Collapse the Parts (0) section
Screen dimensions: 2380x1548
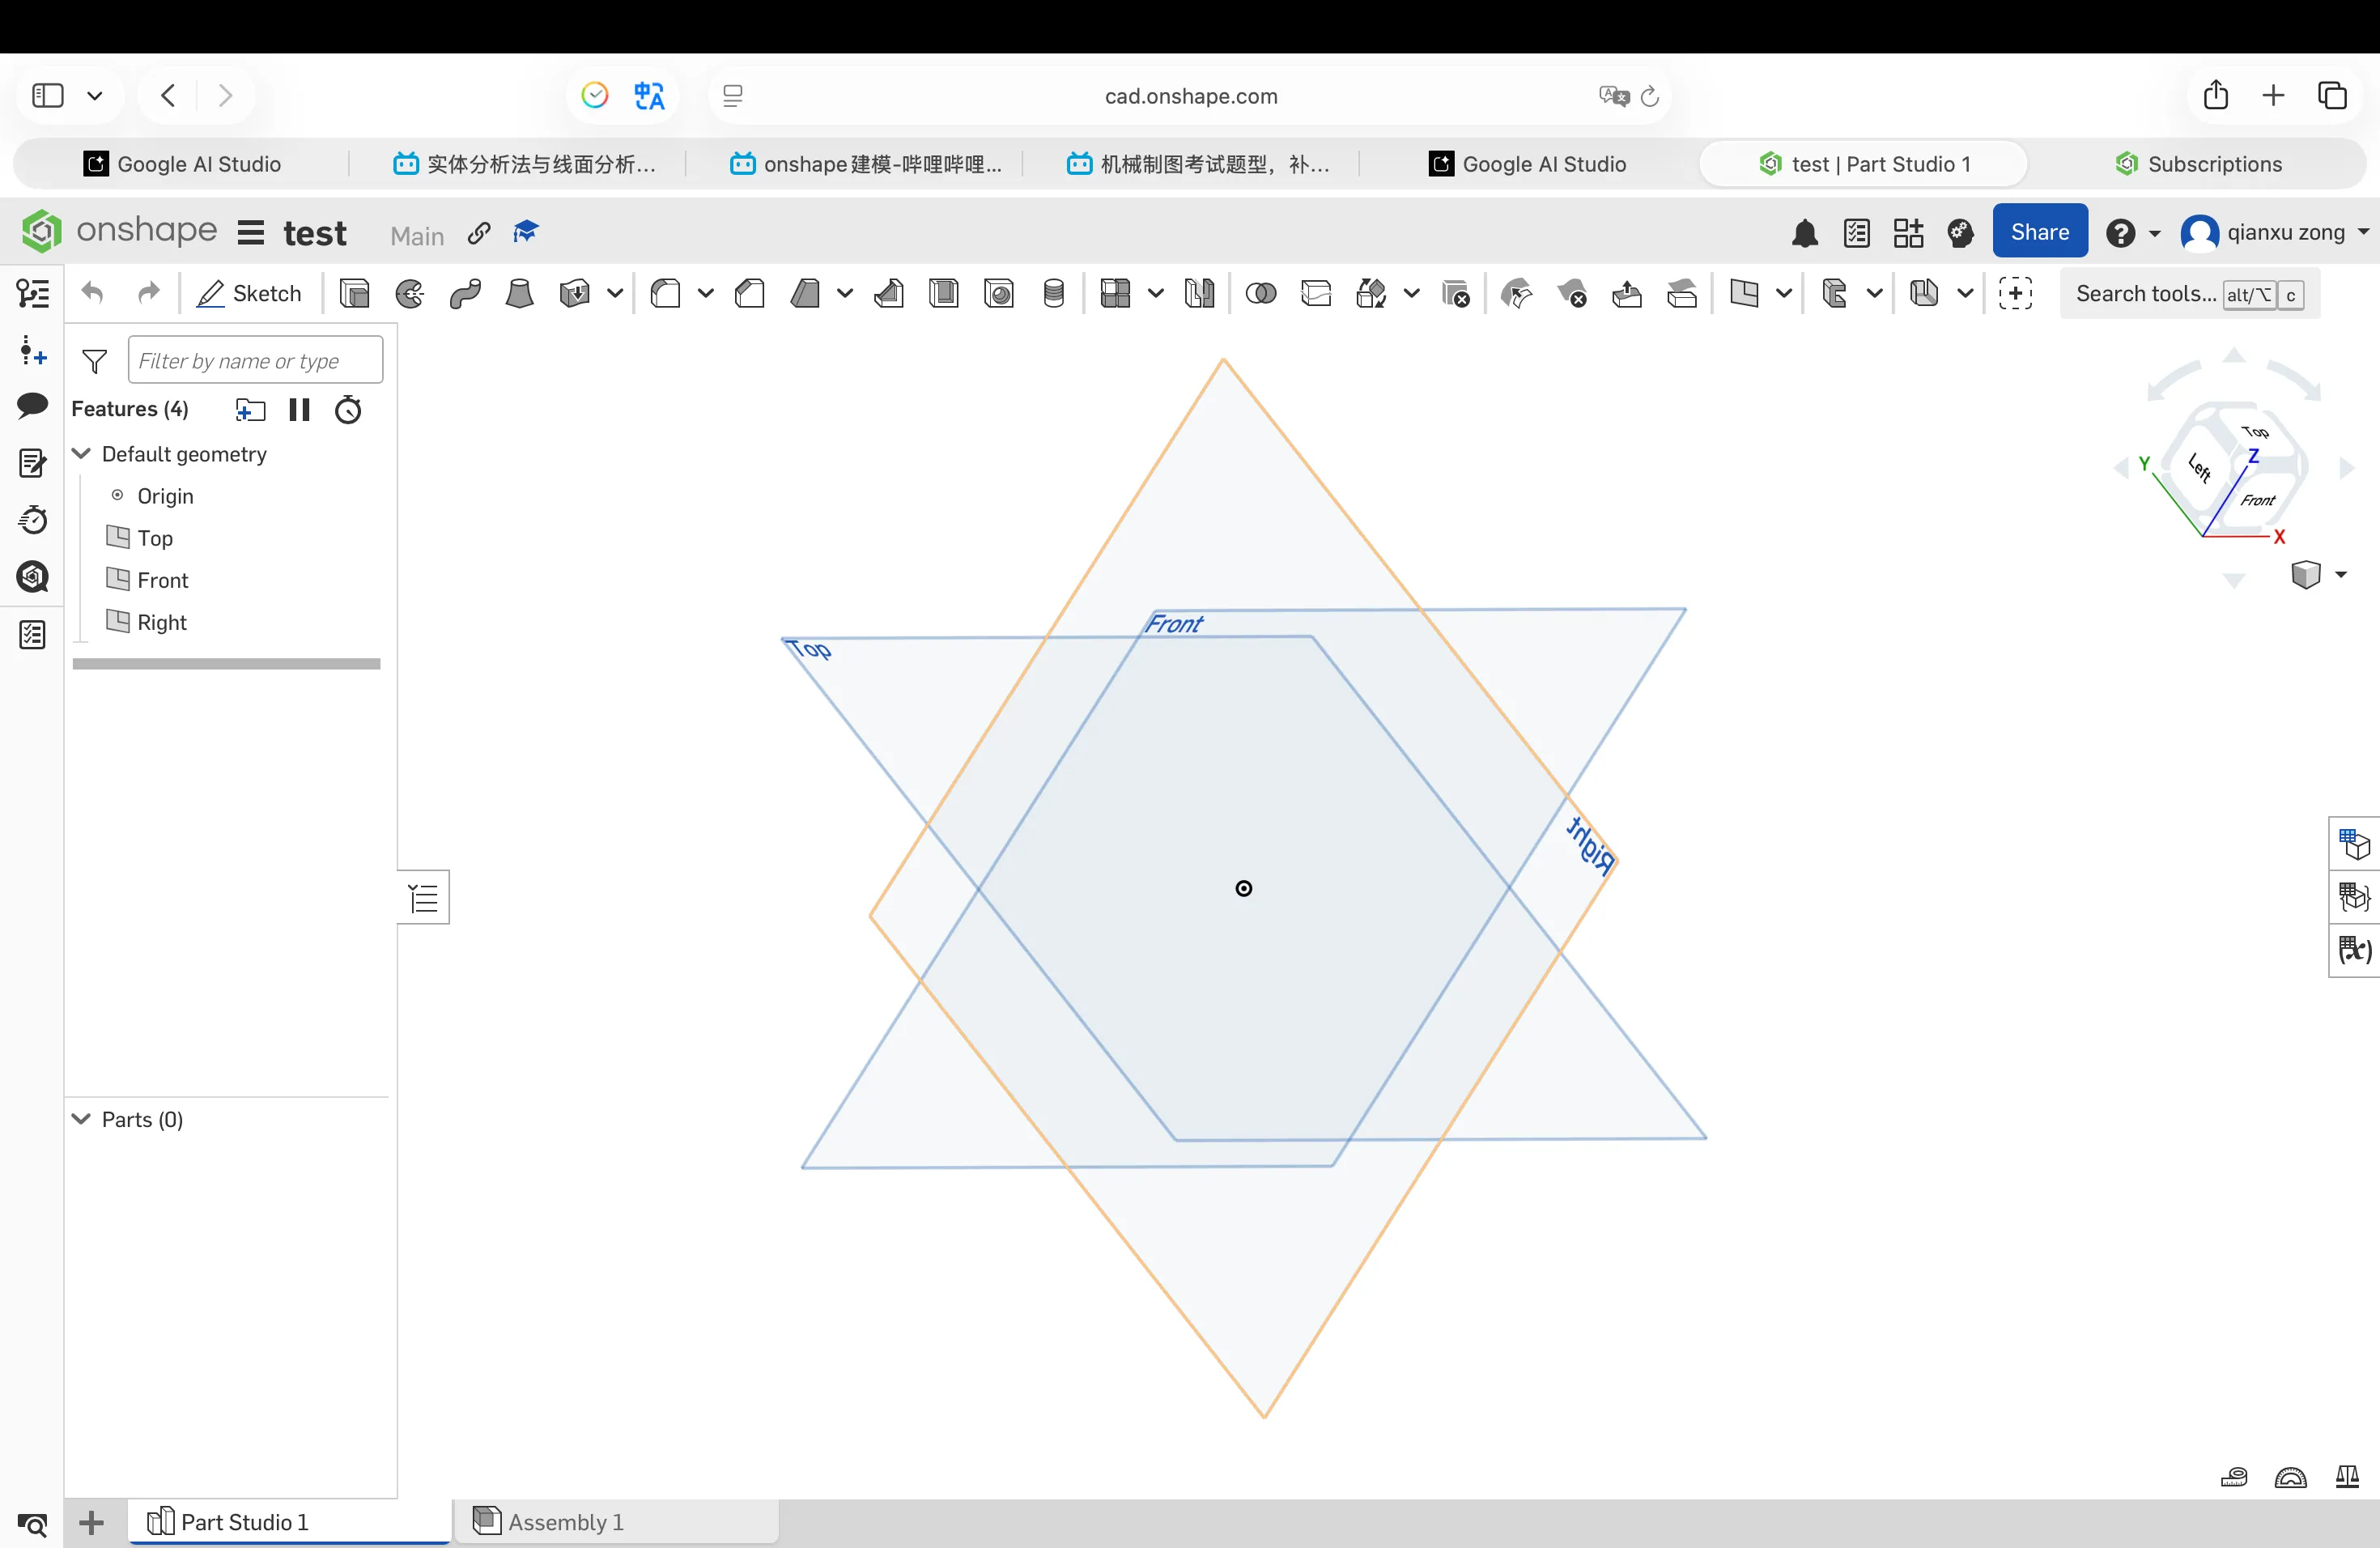[x=82, y=1119]
